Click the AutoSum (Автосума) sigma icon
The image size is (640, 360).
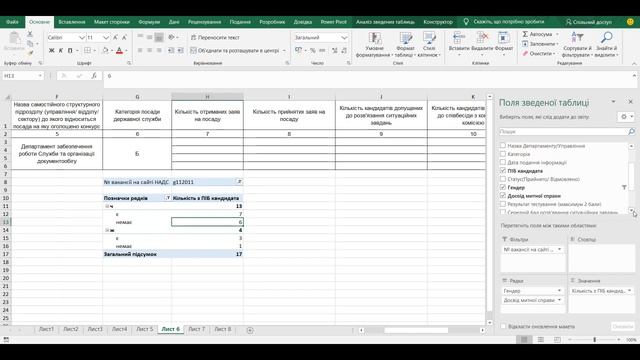click(x=525, y=34)
